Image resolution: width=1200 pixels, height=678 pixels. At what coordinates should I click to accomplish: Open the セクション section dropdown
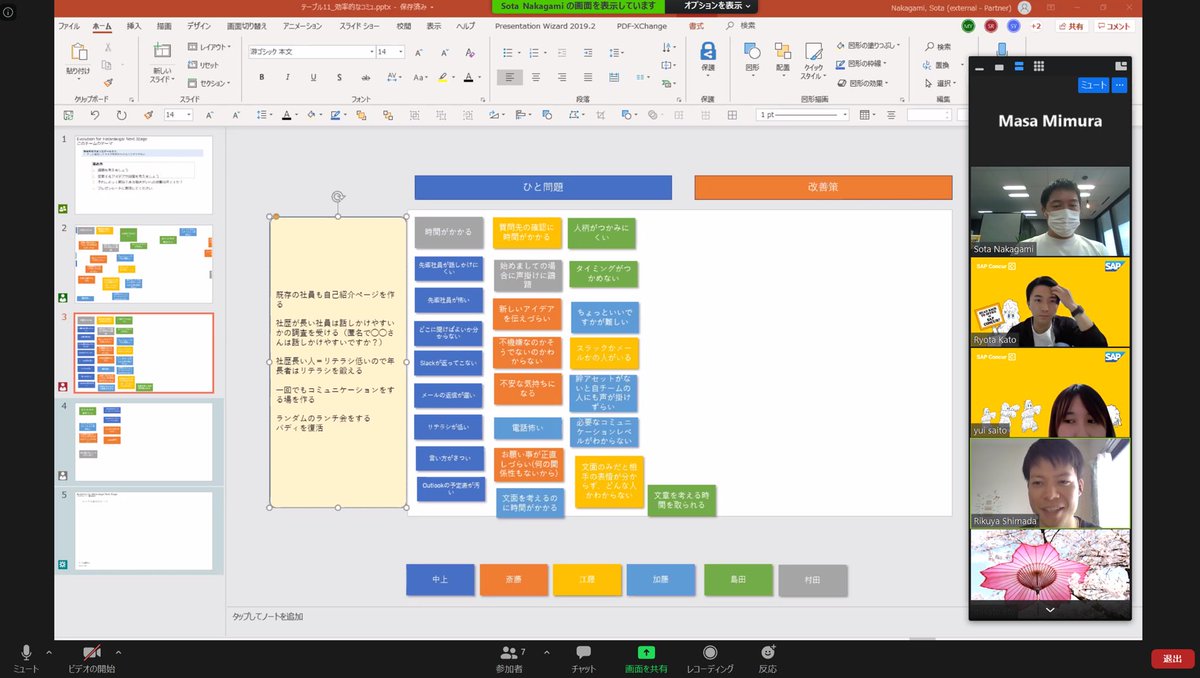click(211, 83)
